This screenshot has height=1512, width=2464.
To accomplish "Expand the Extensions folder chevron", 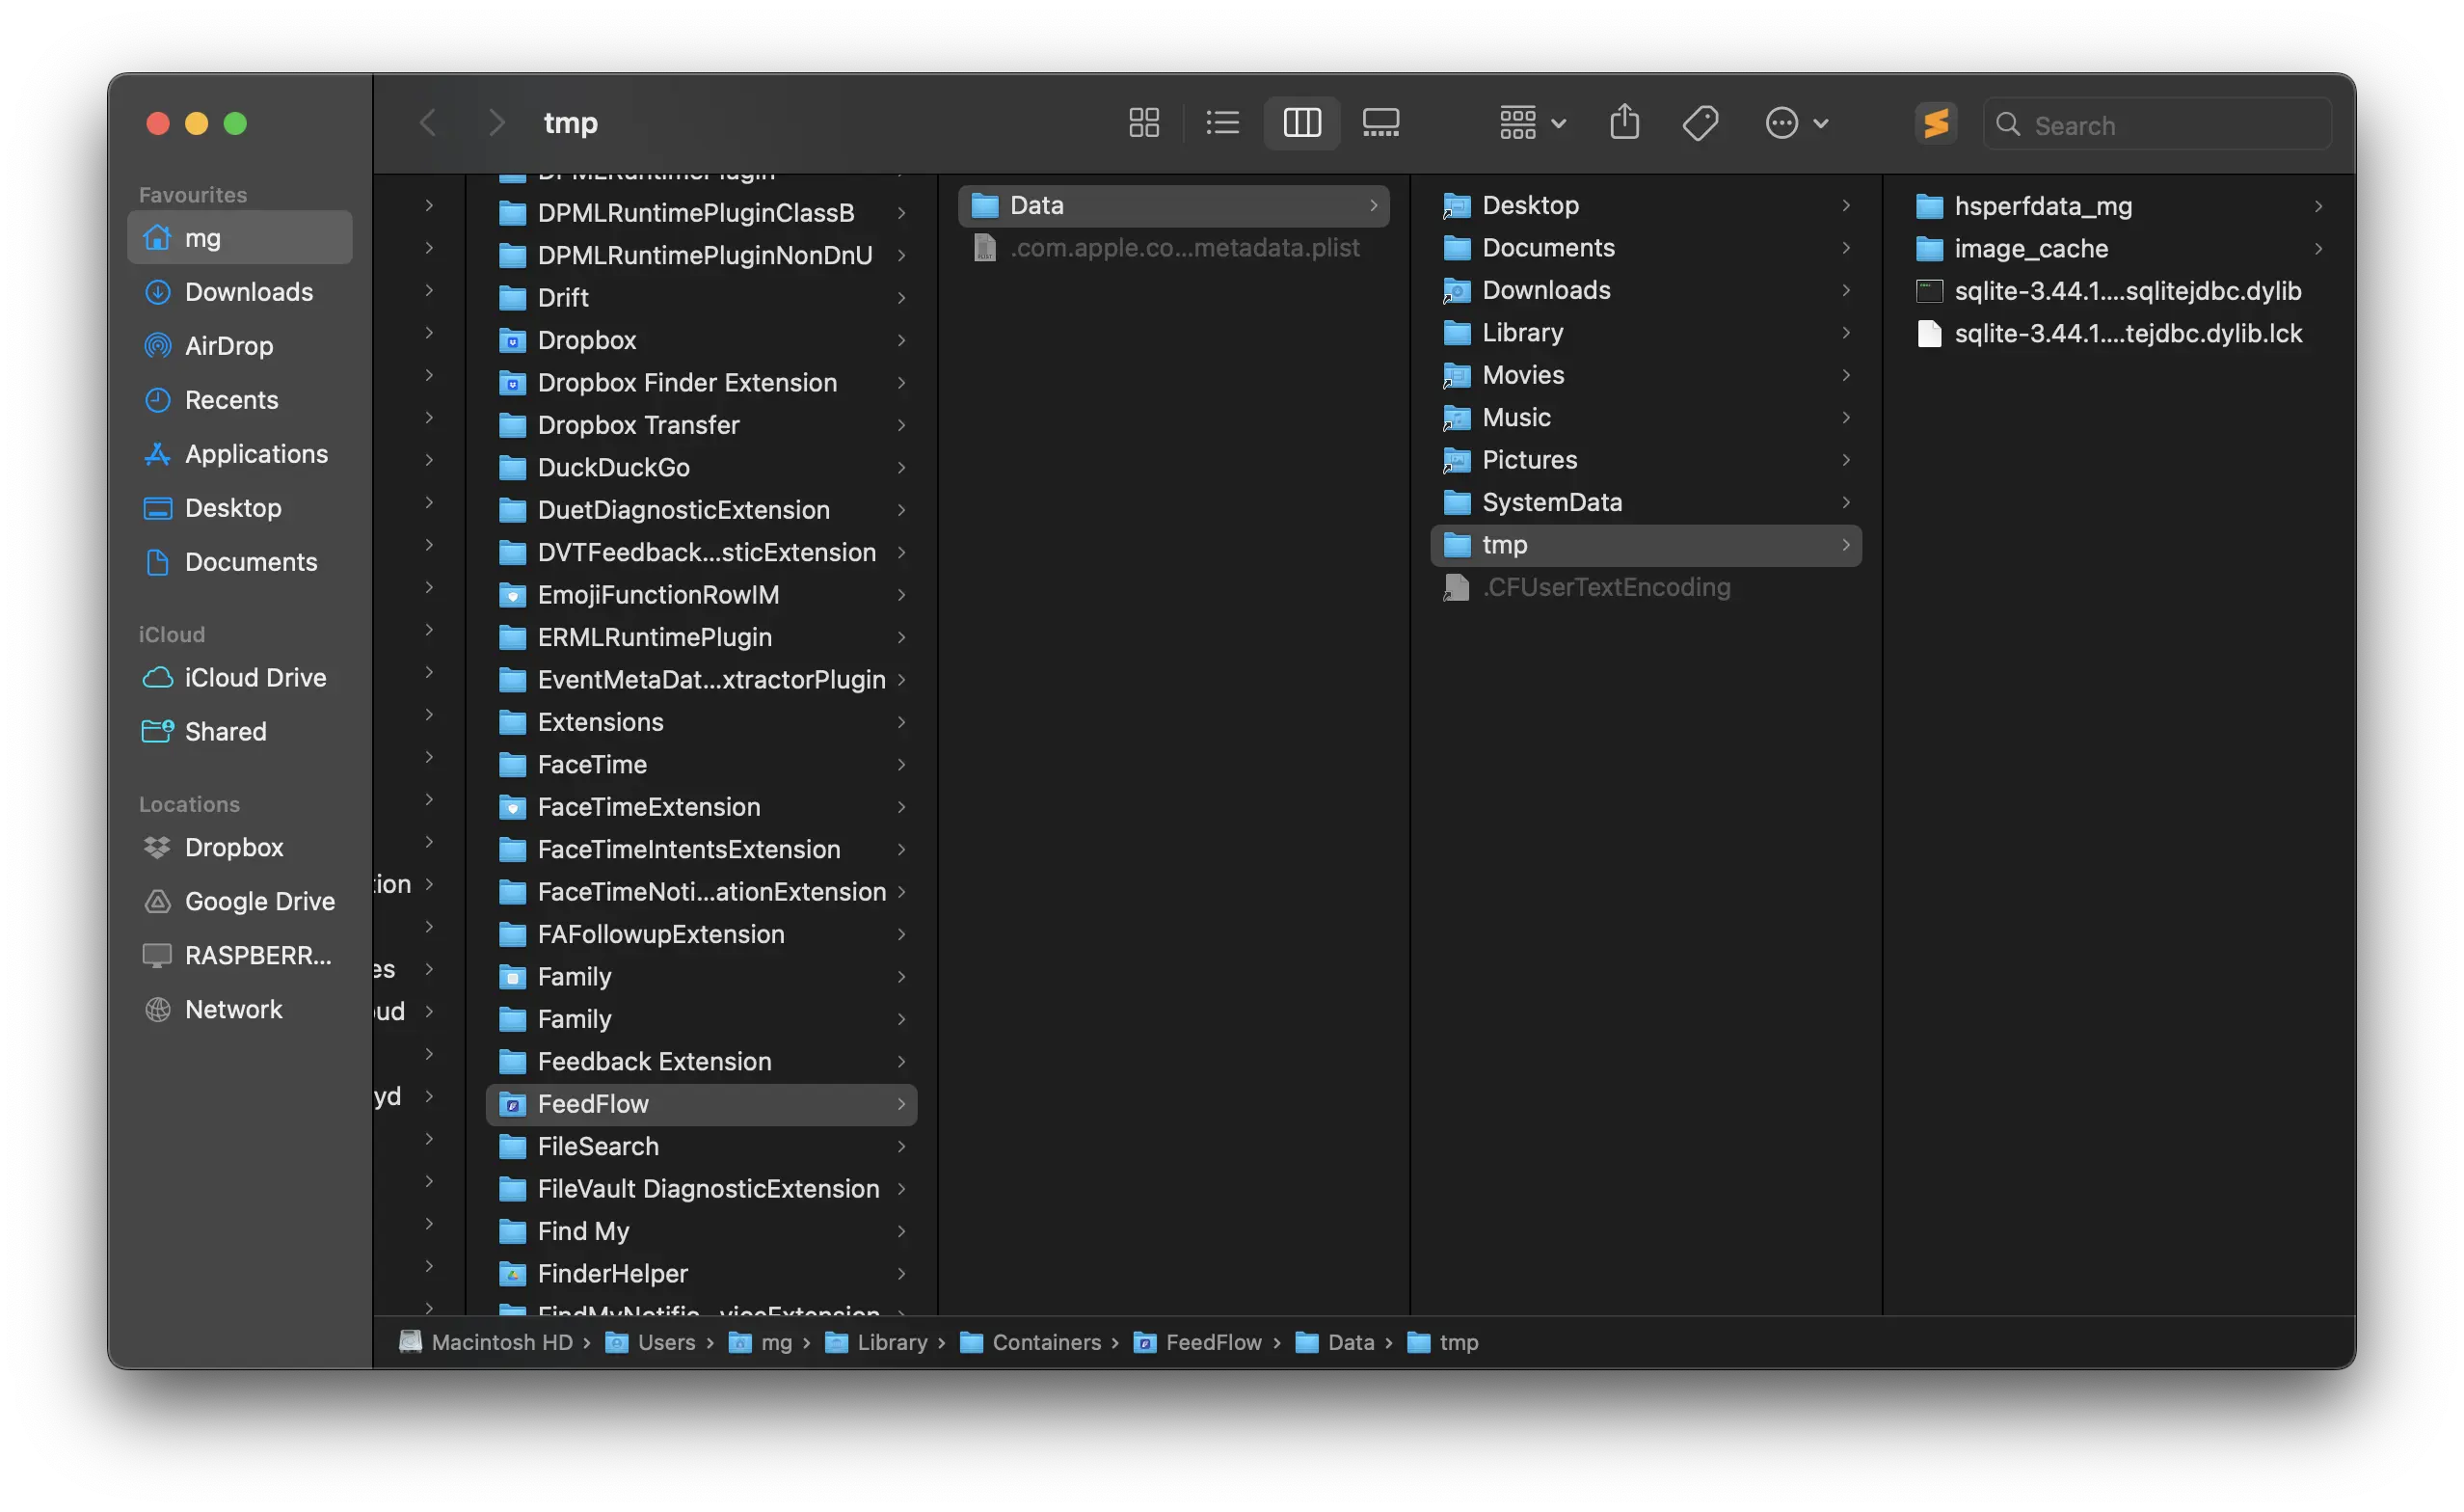I will click(901, 723).
